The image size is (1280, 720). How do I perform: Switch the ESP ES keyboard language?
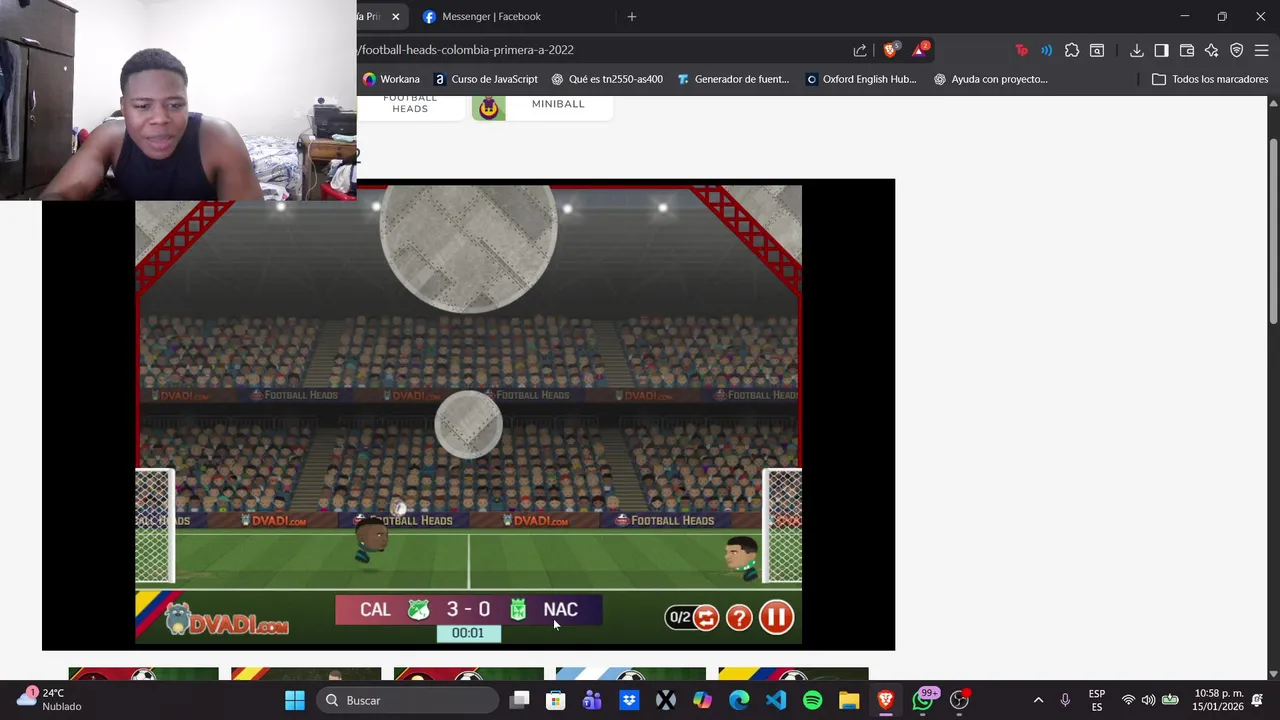pyautogui.click(x=1097, y=700)
